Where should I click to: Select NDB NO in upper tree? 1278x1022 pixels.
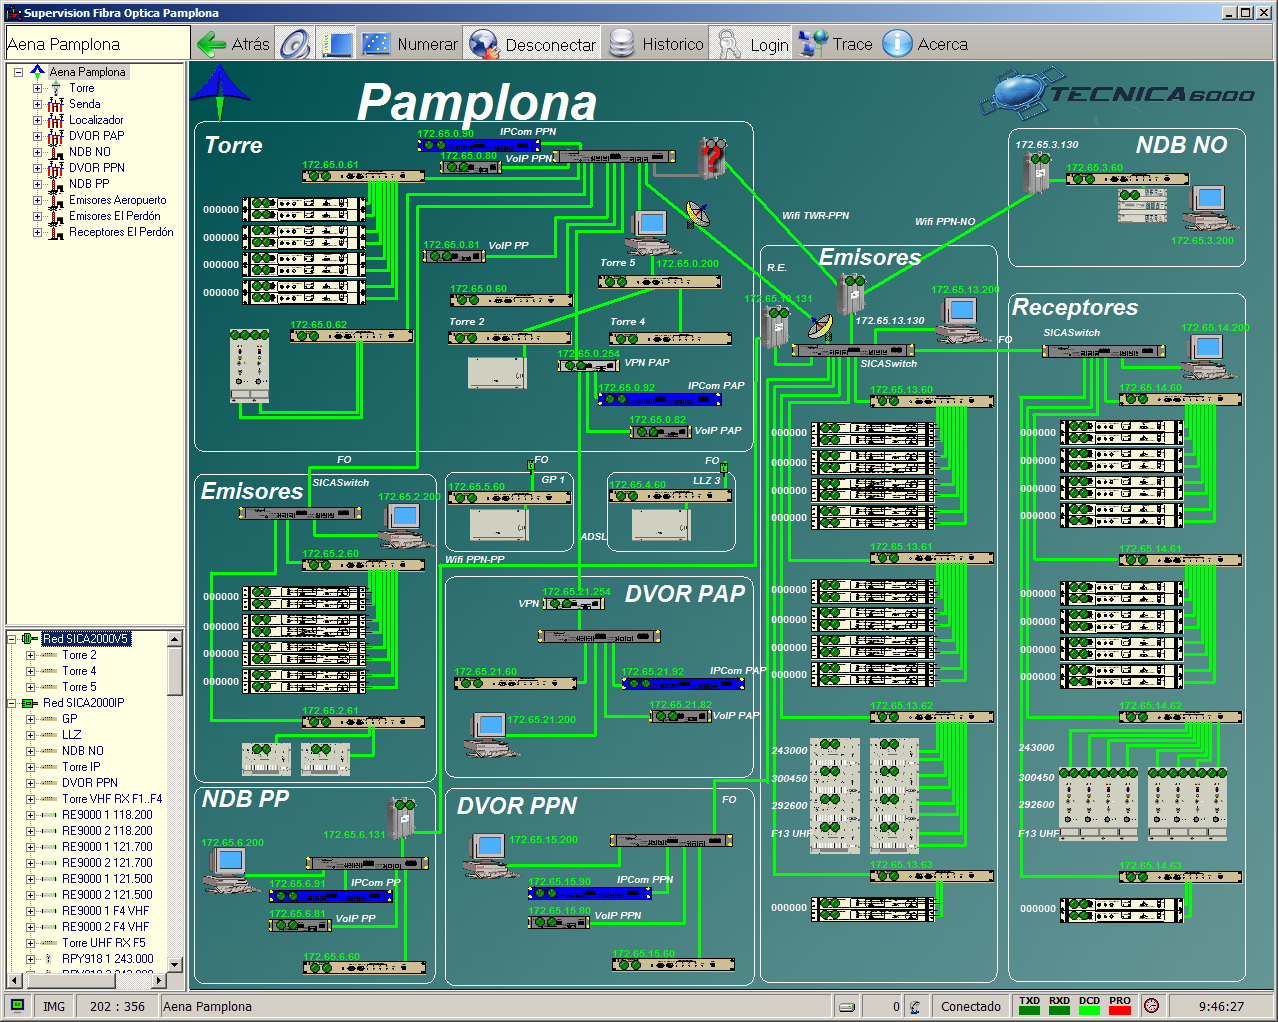click(89, 152)
